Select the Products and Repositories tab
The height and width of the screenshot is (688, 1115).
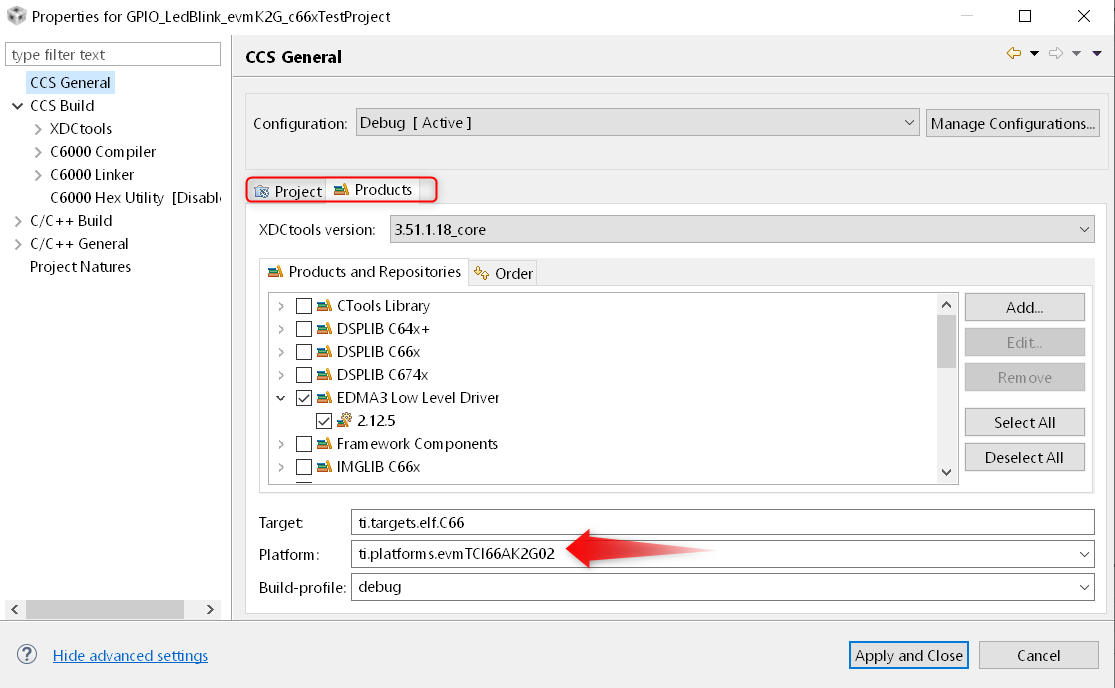tap(364, 272)
